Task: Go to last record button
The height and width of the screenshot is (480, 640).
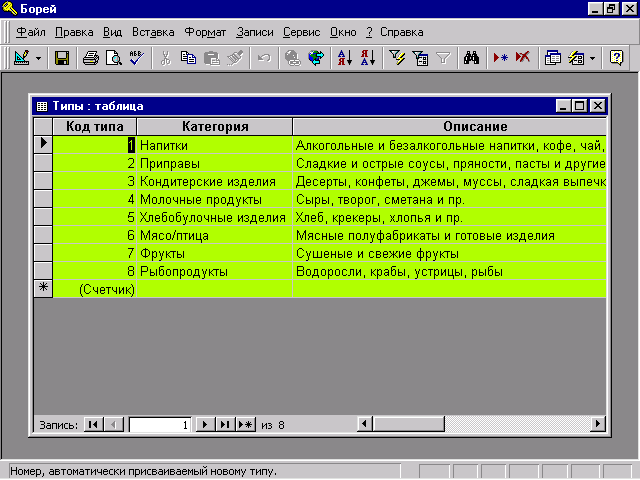Action: (225, 424)
